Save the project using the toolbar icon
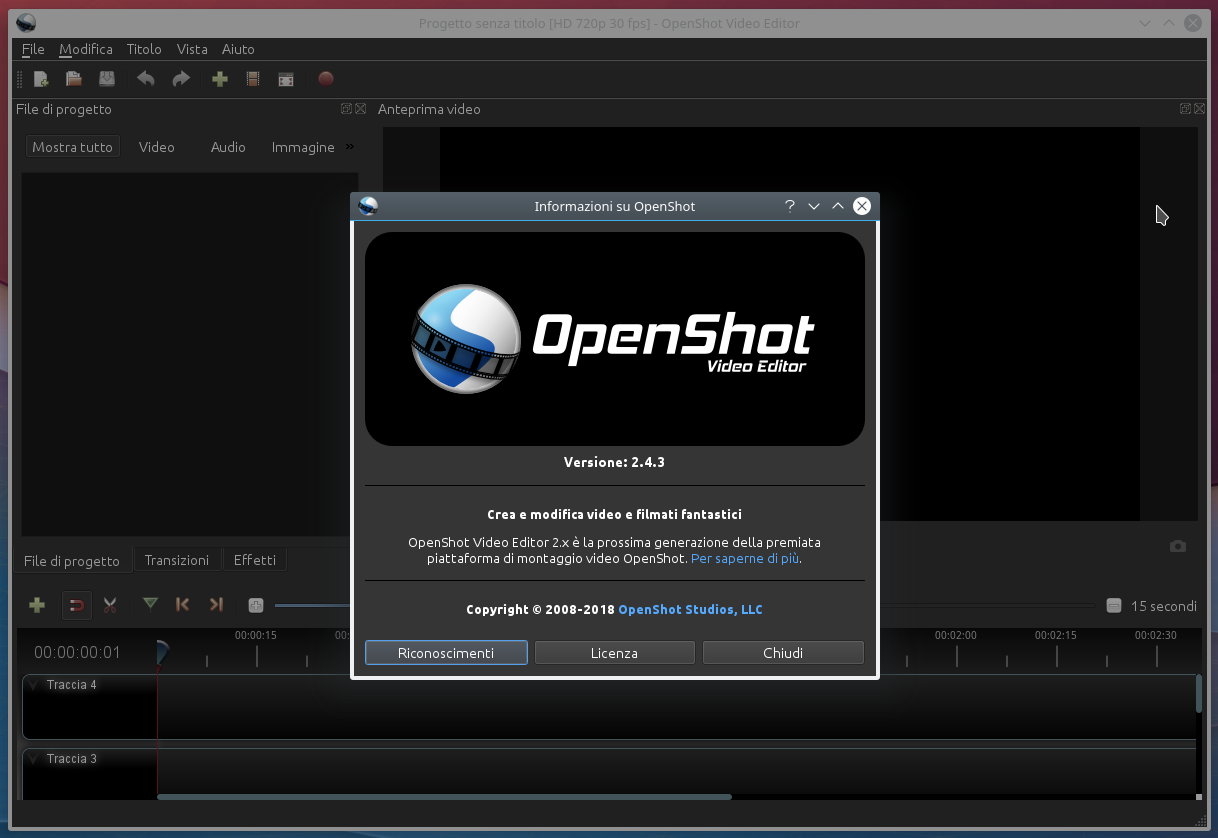 [106, 79]
